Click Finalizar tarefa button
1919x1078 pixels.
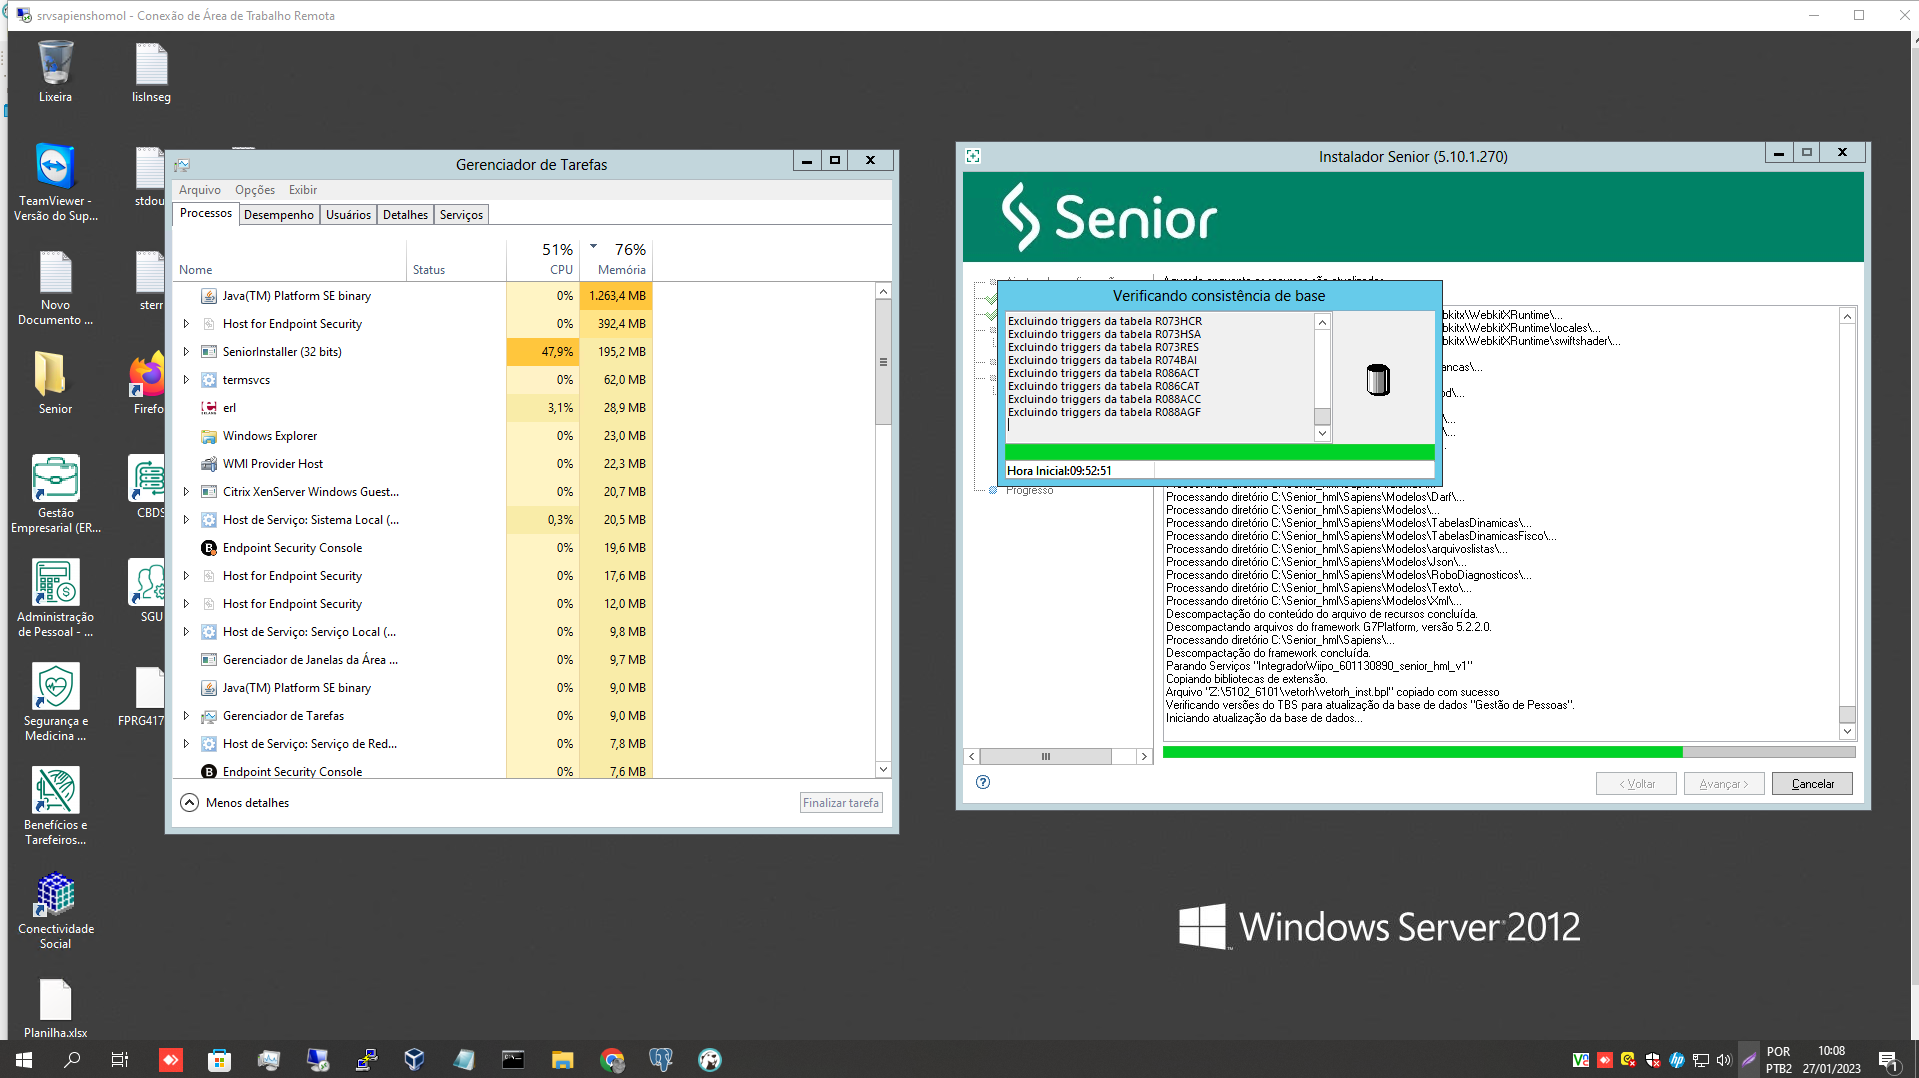(x=841, y=803)
